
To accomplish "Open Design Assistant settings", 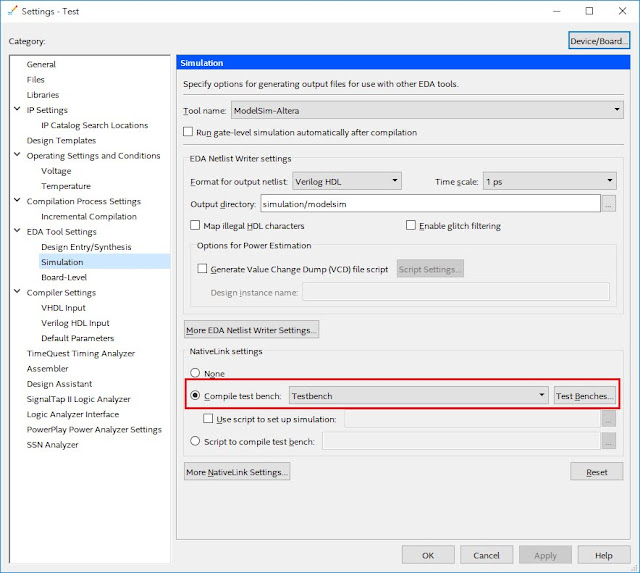I will (x=59, y=384).
